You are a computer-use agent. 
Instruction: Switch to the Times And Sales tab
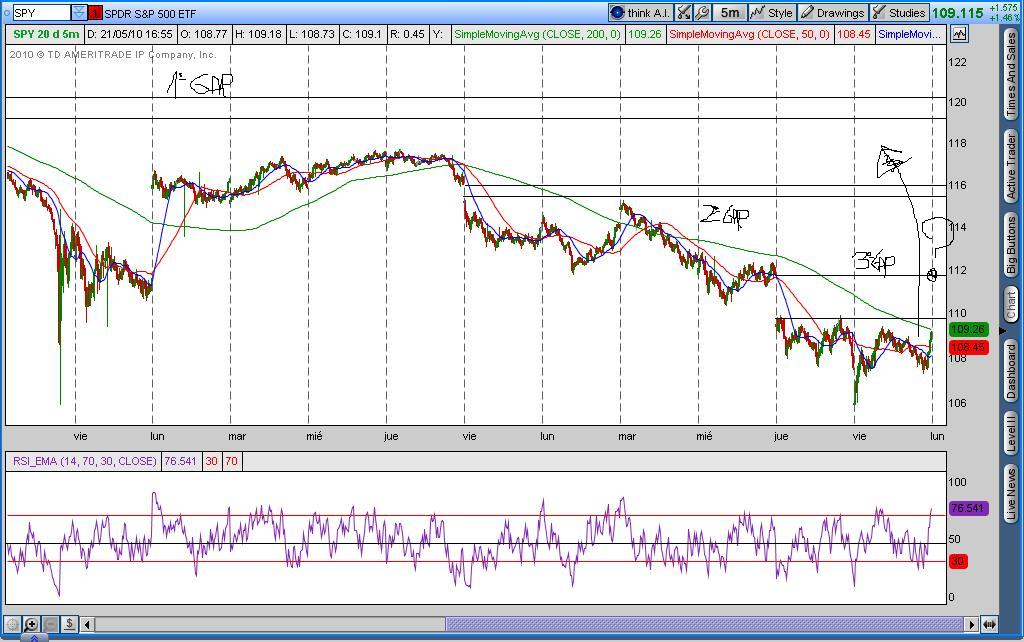coord(1011,77)
